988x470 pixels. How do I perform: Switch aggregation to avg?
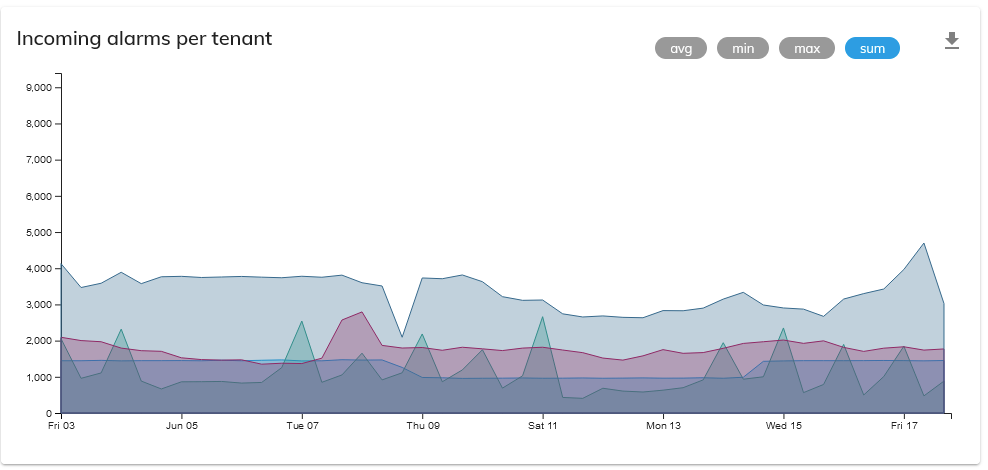681,48
